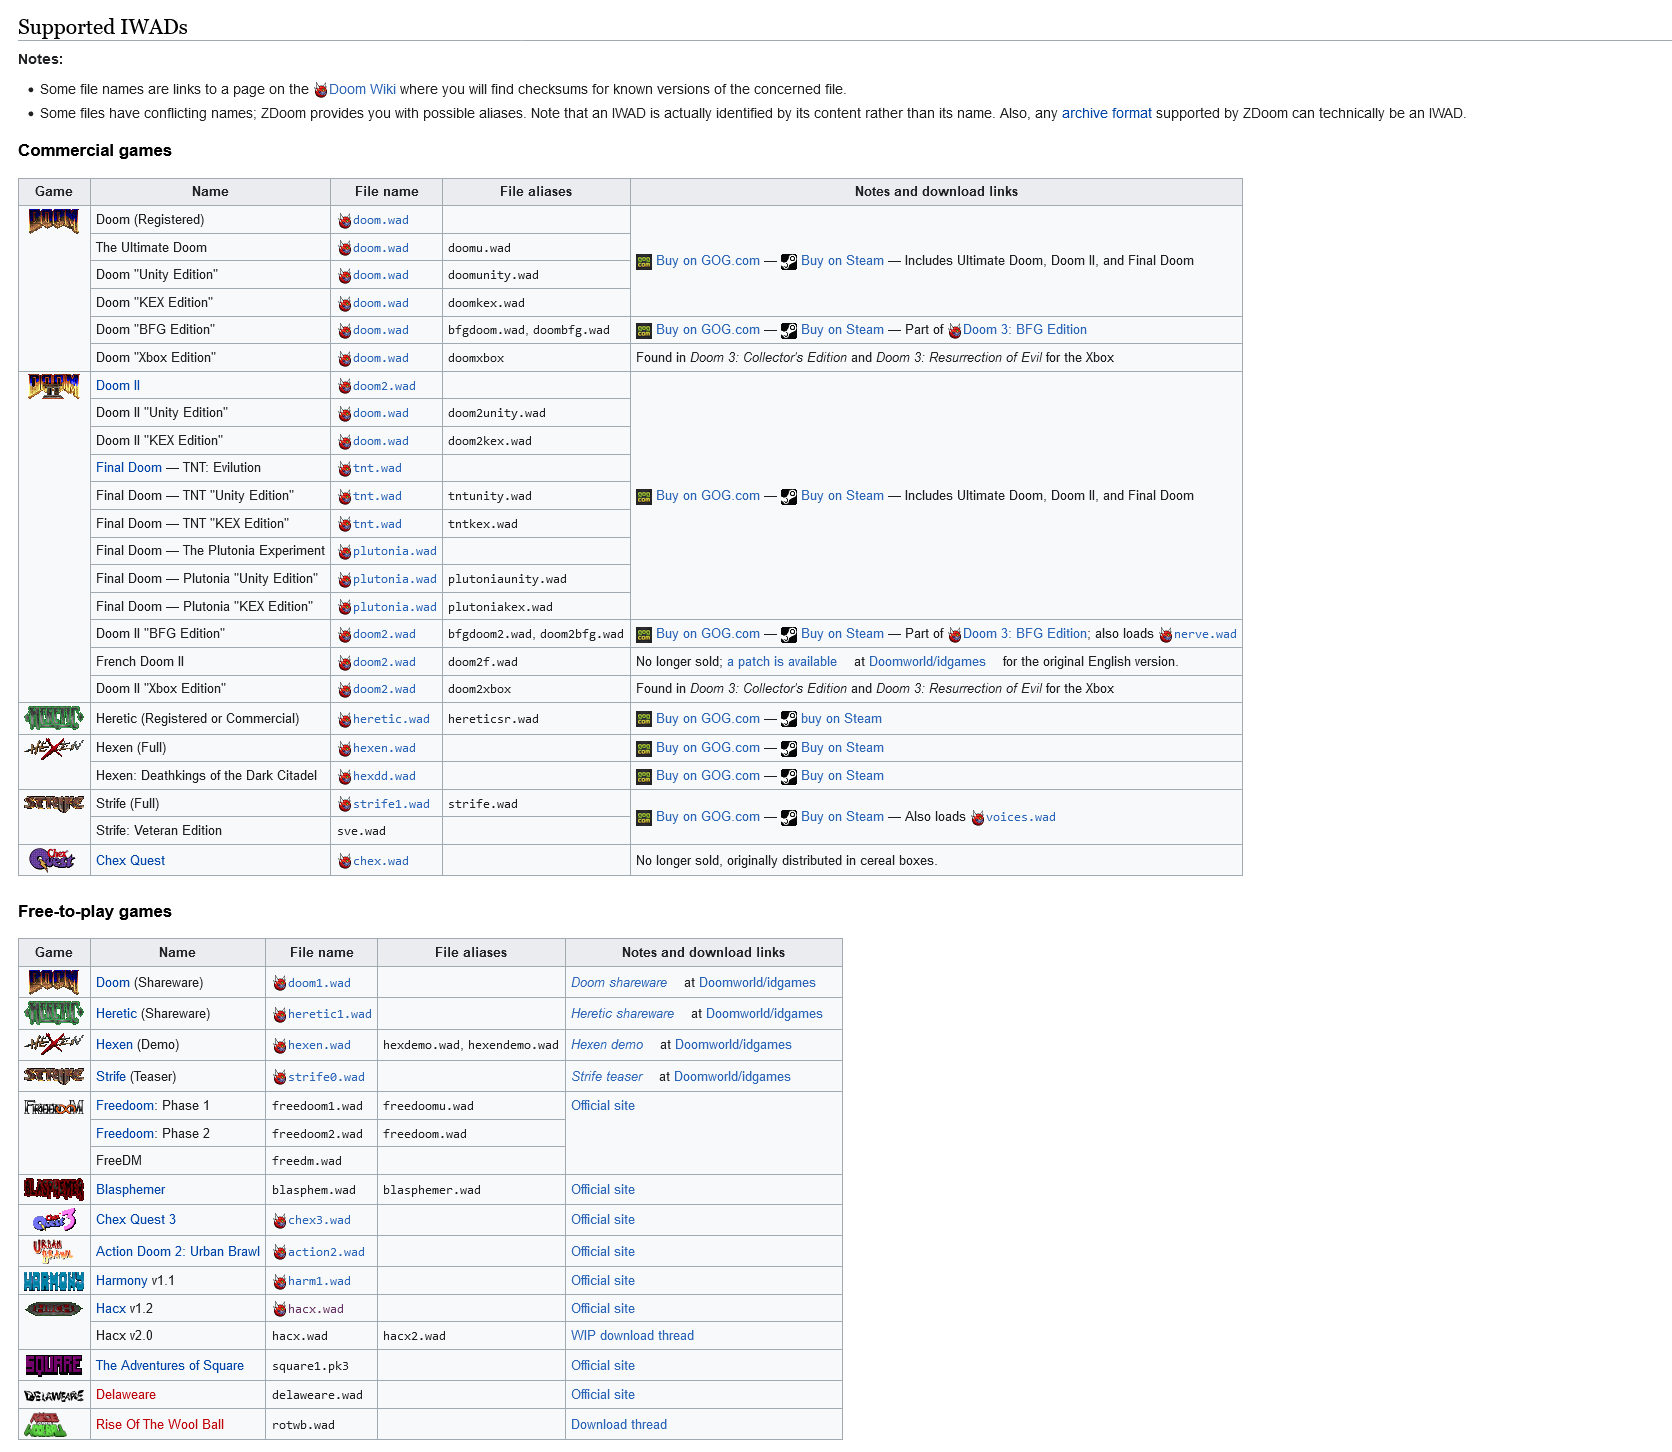Open the nerve.wad link
Image resolution: width=1672 pixels, height=1452 pixels.
[1205, 634]
